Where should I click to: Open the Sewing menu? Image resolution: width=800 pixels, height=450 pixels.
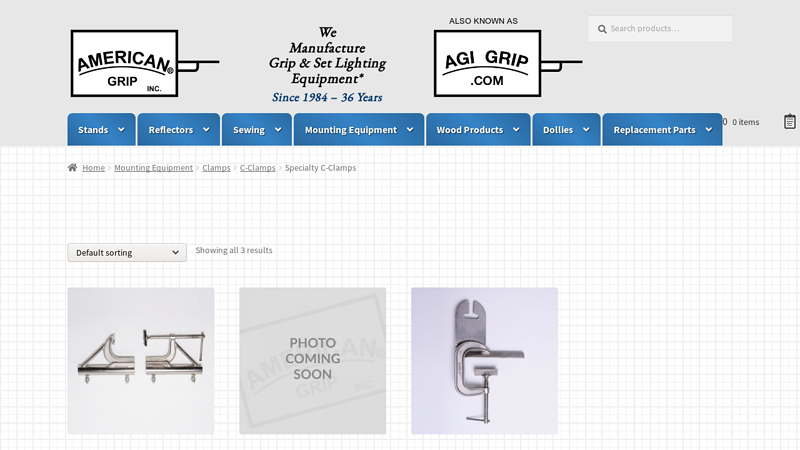[249, 130]
